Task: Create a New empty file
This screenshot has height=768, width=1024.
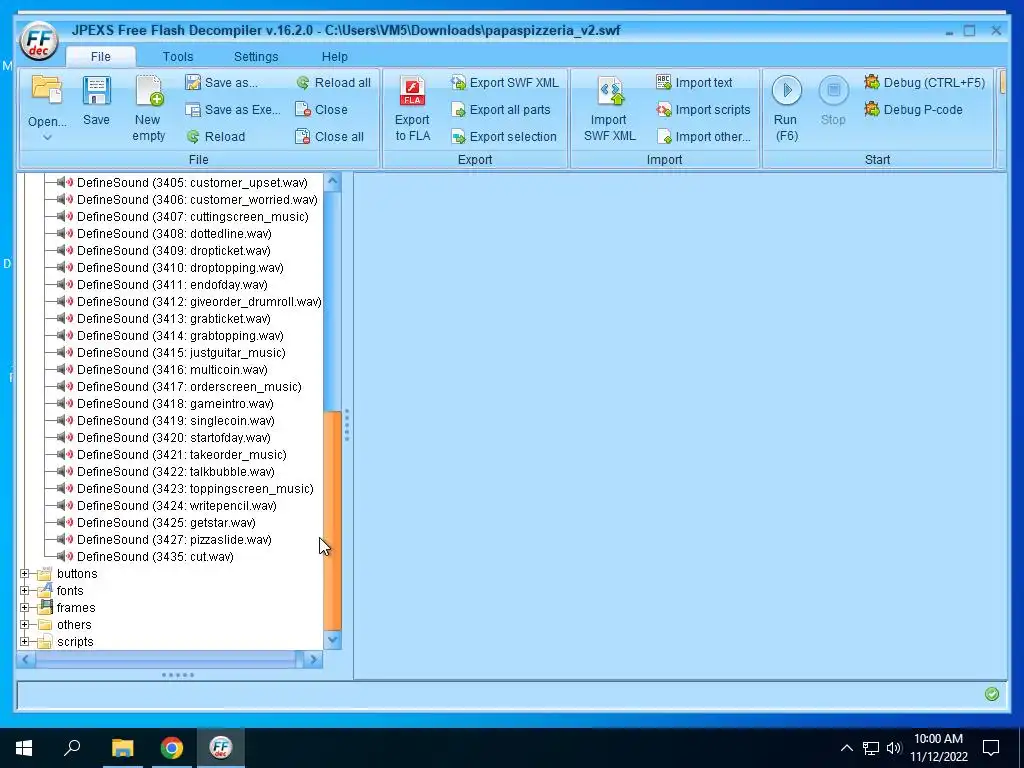Action: (149, 108)
